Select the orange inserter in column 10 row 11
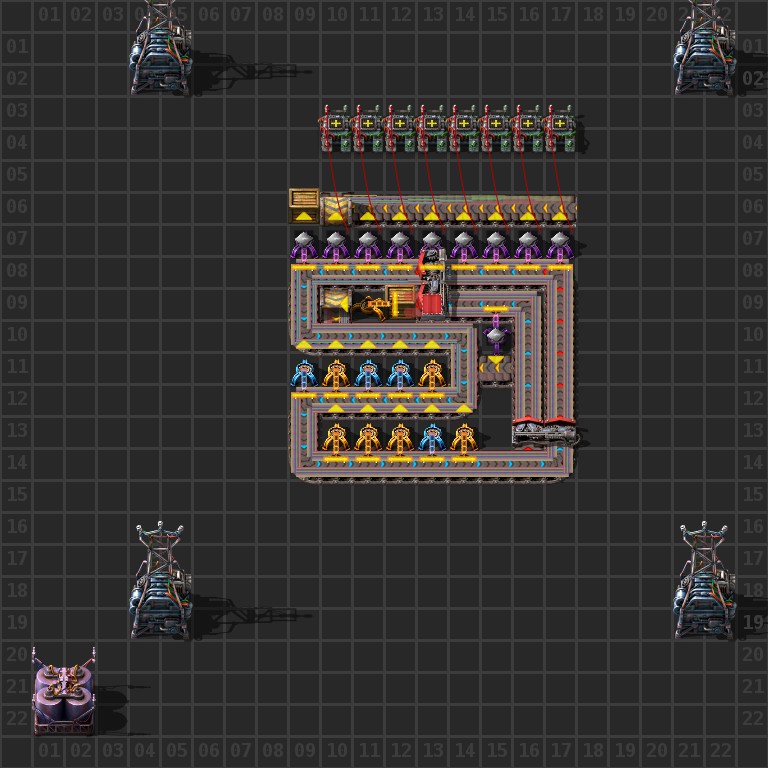The image size is (768, 768). pyautogui.click(x=336, y=375)
